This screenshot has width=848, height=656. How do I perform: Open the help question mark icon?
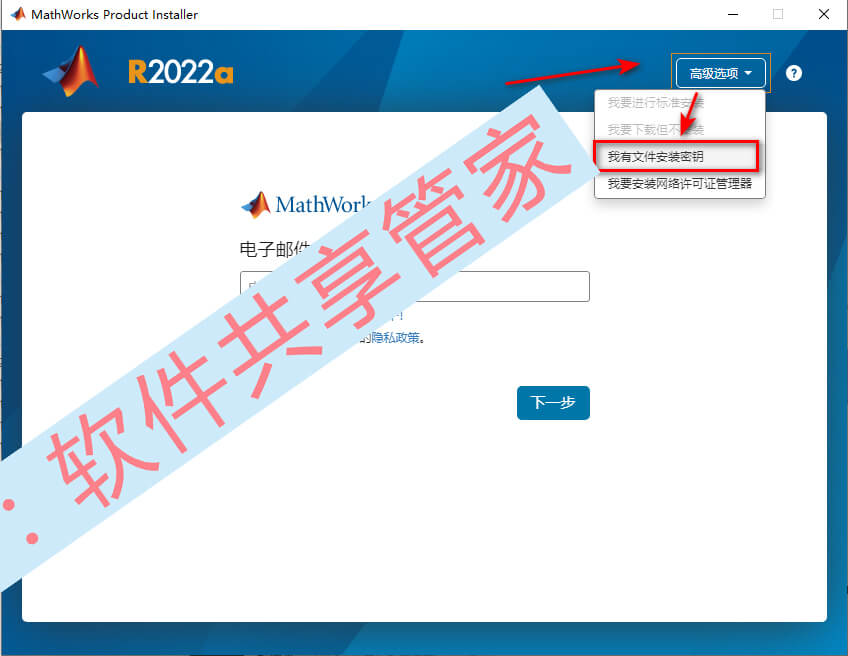[x=793, y=73]
